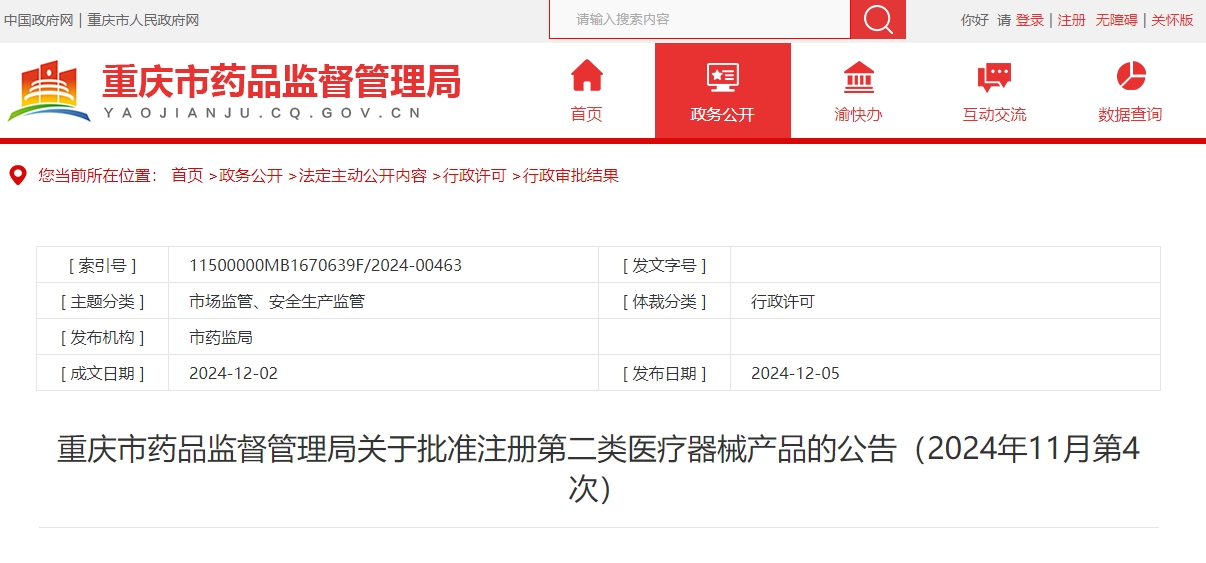1206x563 pixels.
Task: Click the bank building icon for 渝快办
Action: pyautogui.click(x=858, y=77)
